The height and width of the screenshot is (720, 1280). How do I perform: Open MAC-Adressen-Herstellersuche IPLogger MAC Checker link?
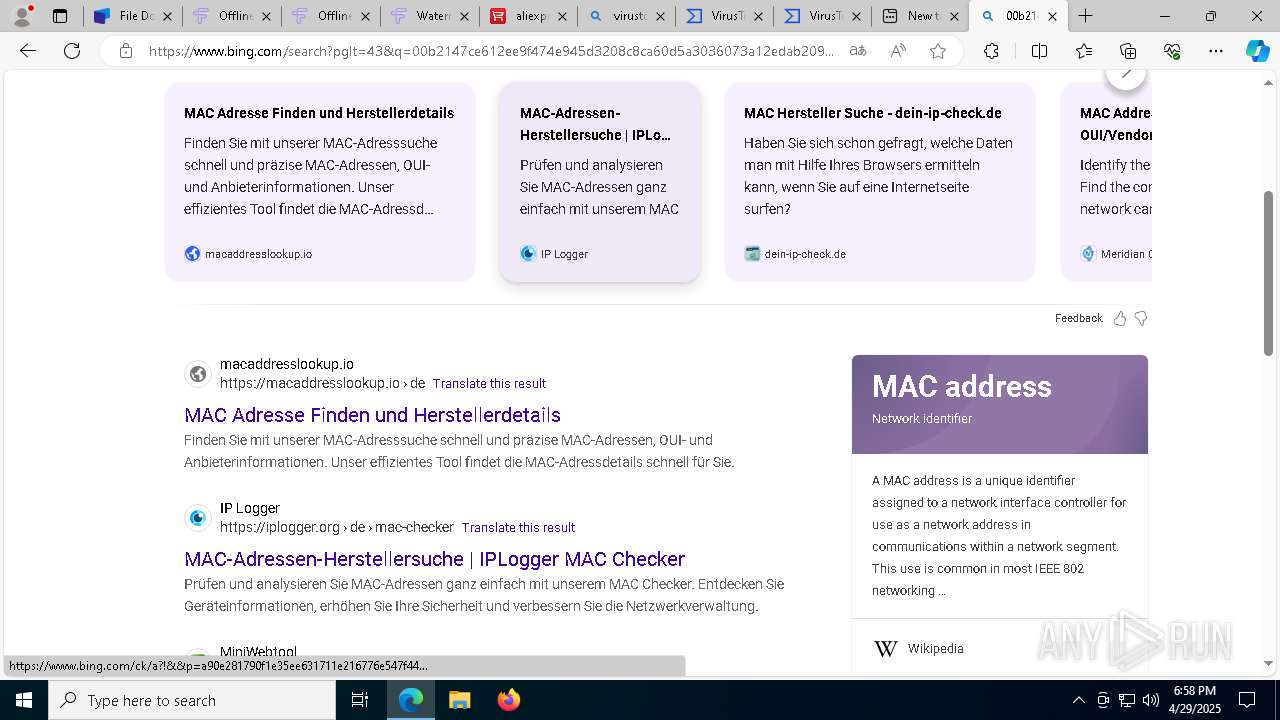coord(434,559)
